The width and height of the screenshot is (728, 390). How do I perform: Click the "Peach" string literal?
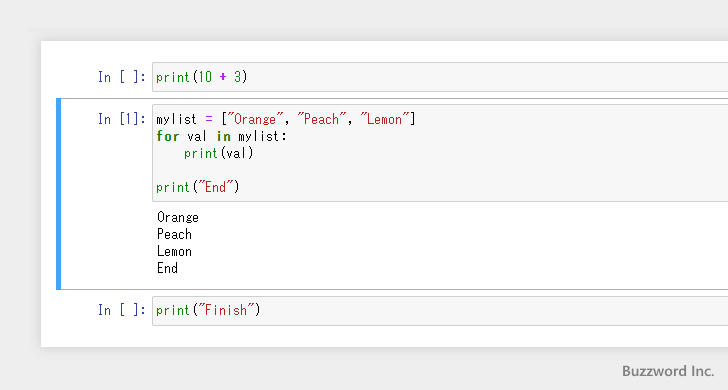pos(321,119)
